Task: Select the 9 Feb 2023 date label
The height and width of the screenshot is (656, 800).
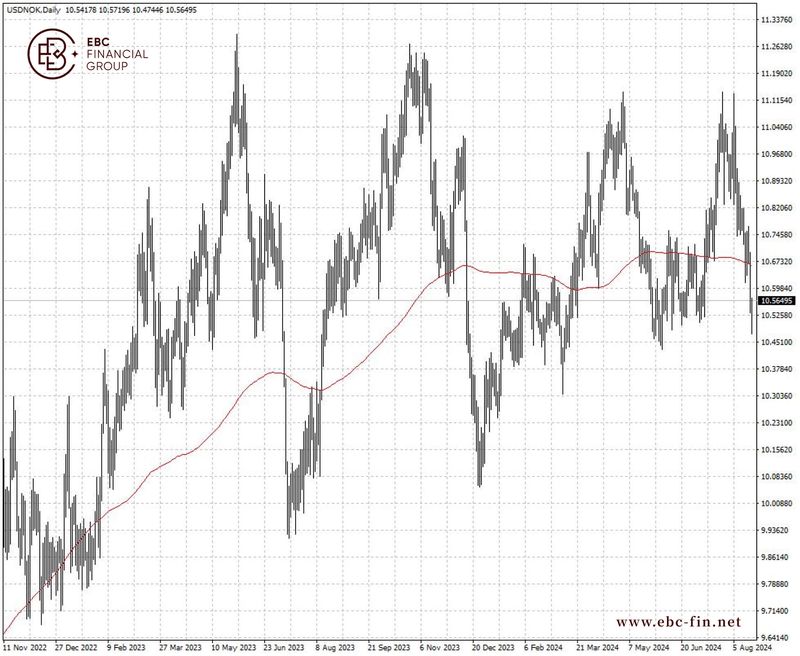Action: point(128,648)
